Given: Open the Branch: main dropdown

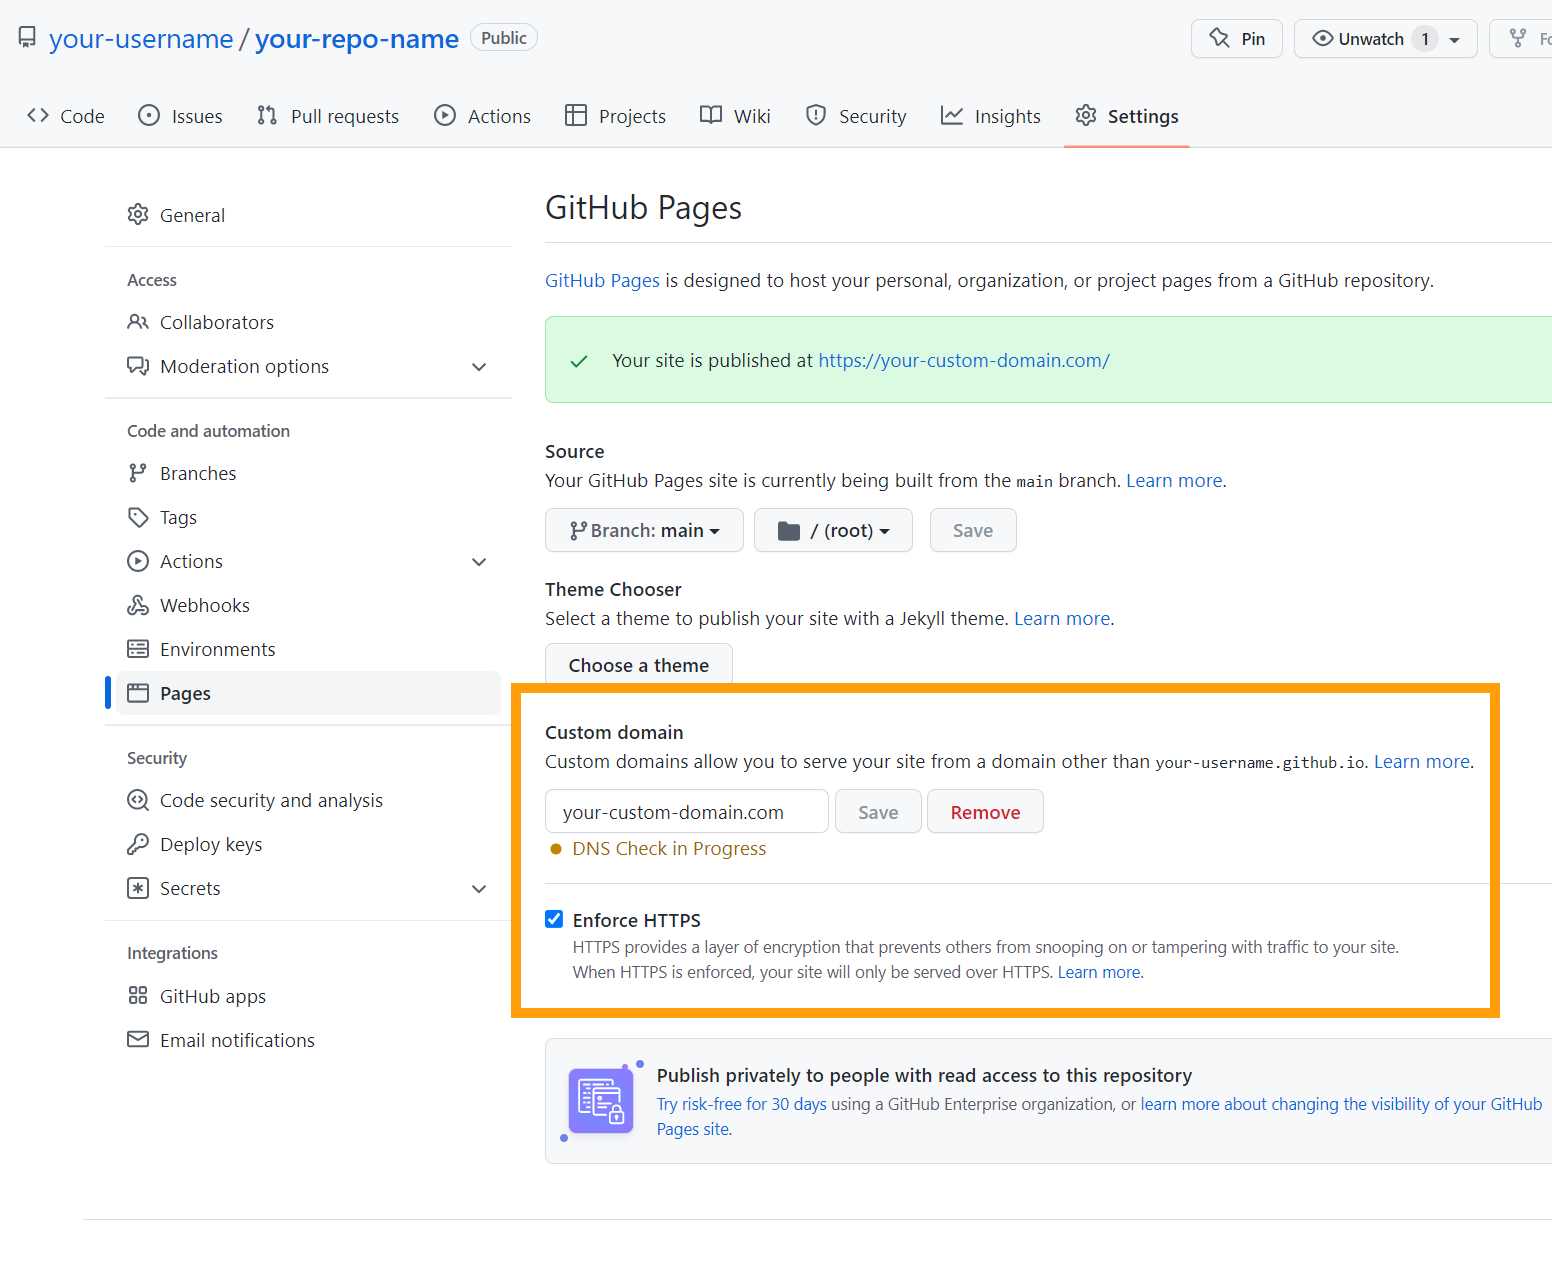Looking at the screenshot, I should [644, 530].
